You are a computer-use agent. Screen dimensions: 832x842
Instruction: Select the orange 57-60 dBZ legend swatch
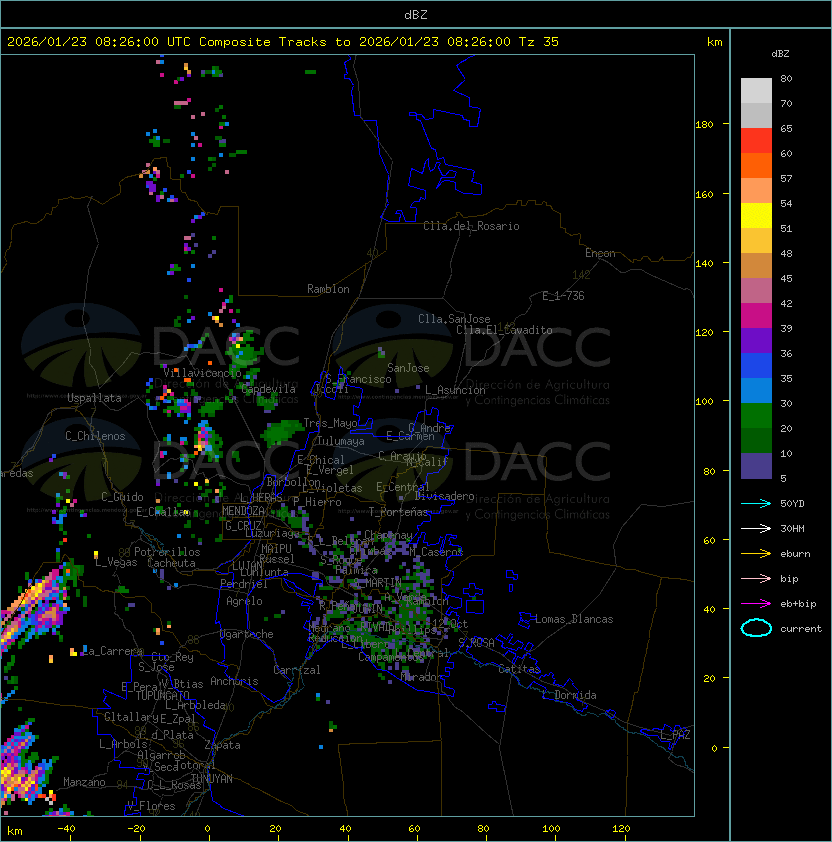pyautogui.click(x=756, y=165)
